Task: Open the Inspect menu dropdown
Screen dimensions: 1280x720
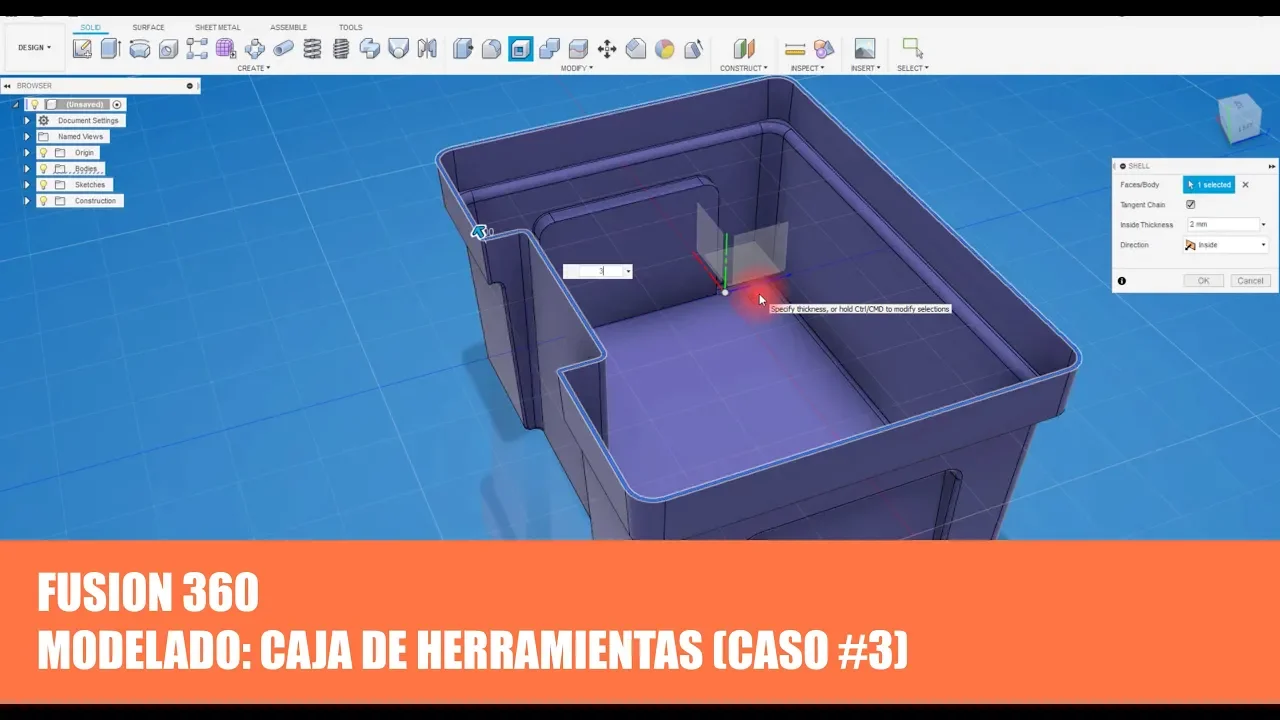Action: pyautogui.click(x=807, y=68)
